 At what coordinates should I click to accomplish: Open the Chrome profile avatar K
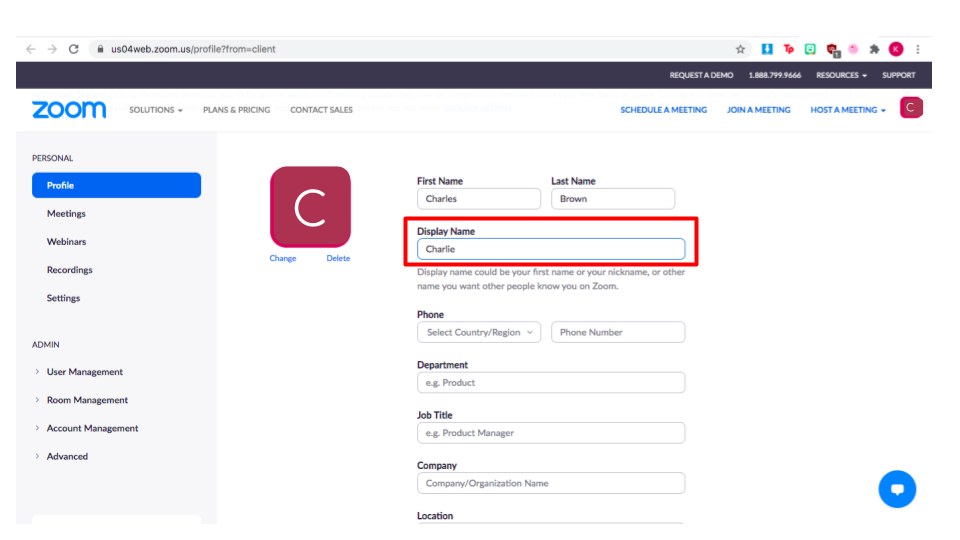coord(896,49)
